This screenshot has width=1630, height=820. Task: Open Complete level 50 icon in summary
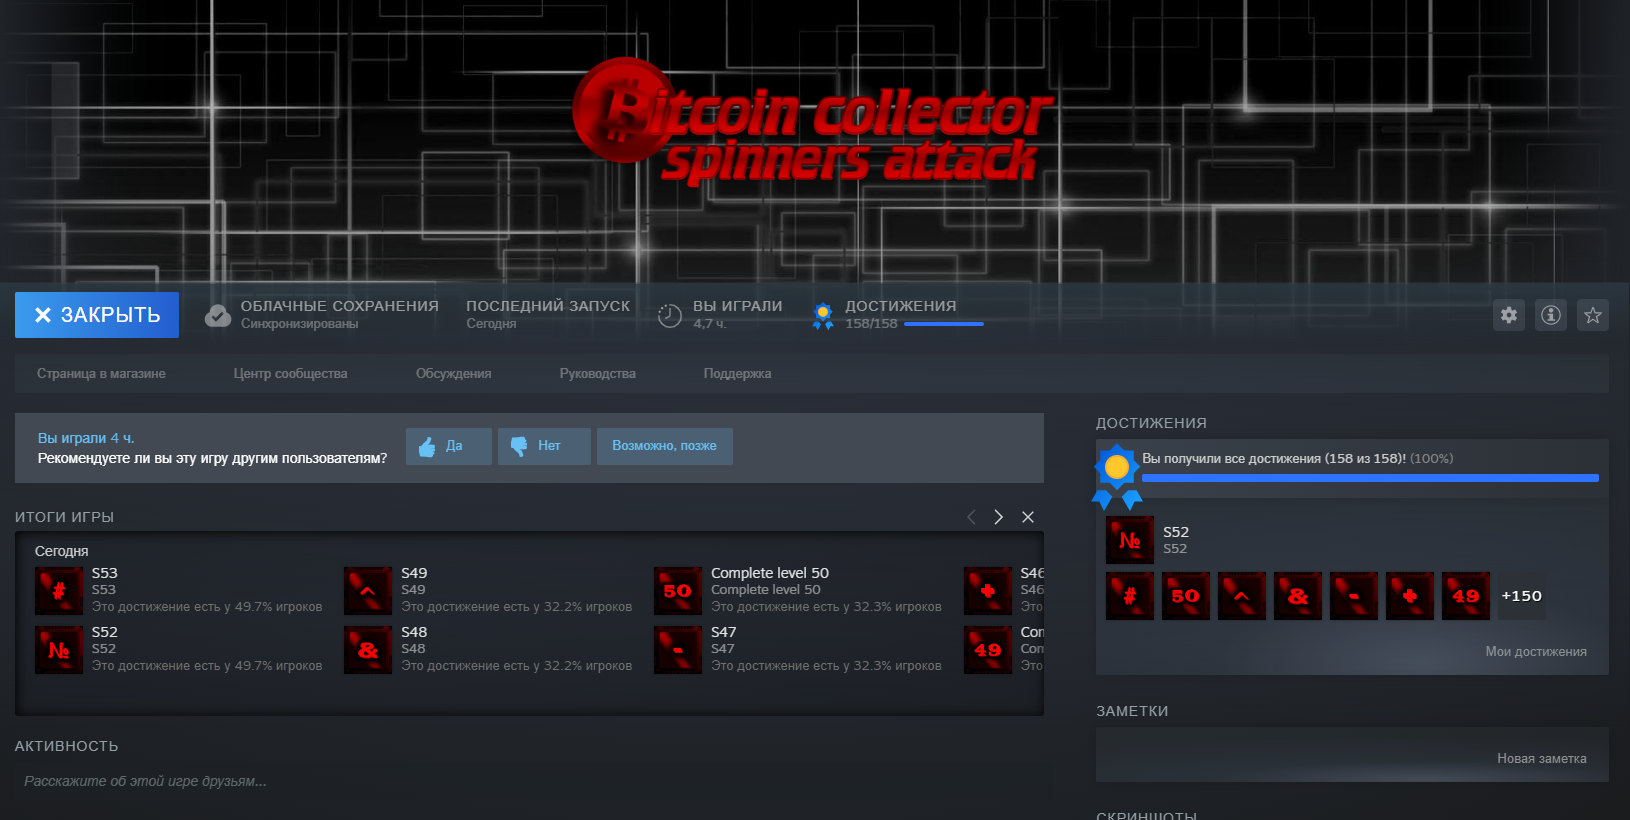click(678, 591)
